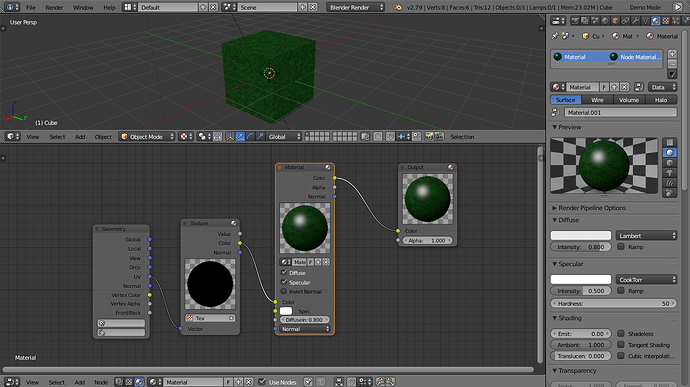690x387 pixels.
Task: Open the CookTorr specular shader dropdown
Action: click(646, 280)
